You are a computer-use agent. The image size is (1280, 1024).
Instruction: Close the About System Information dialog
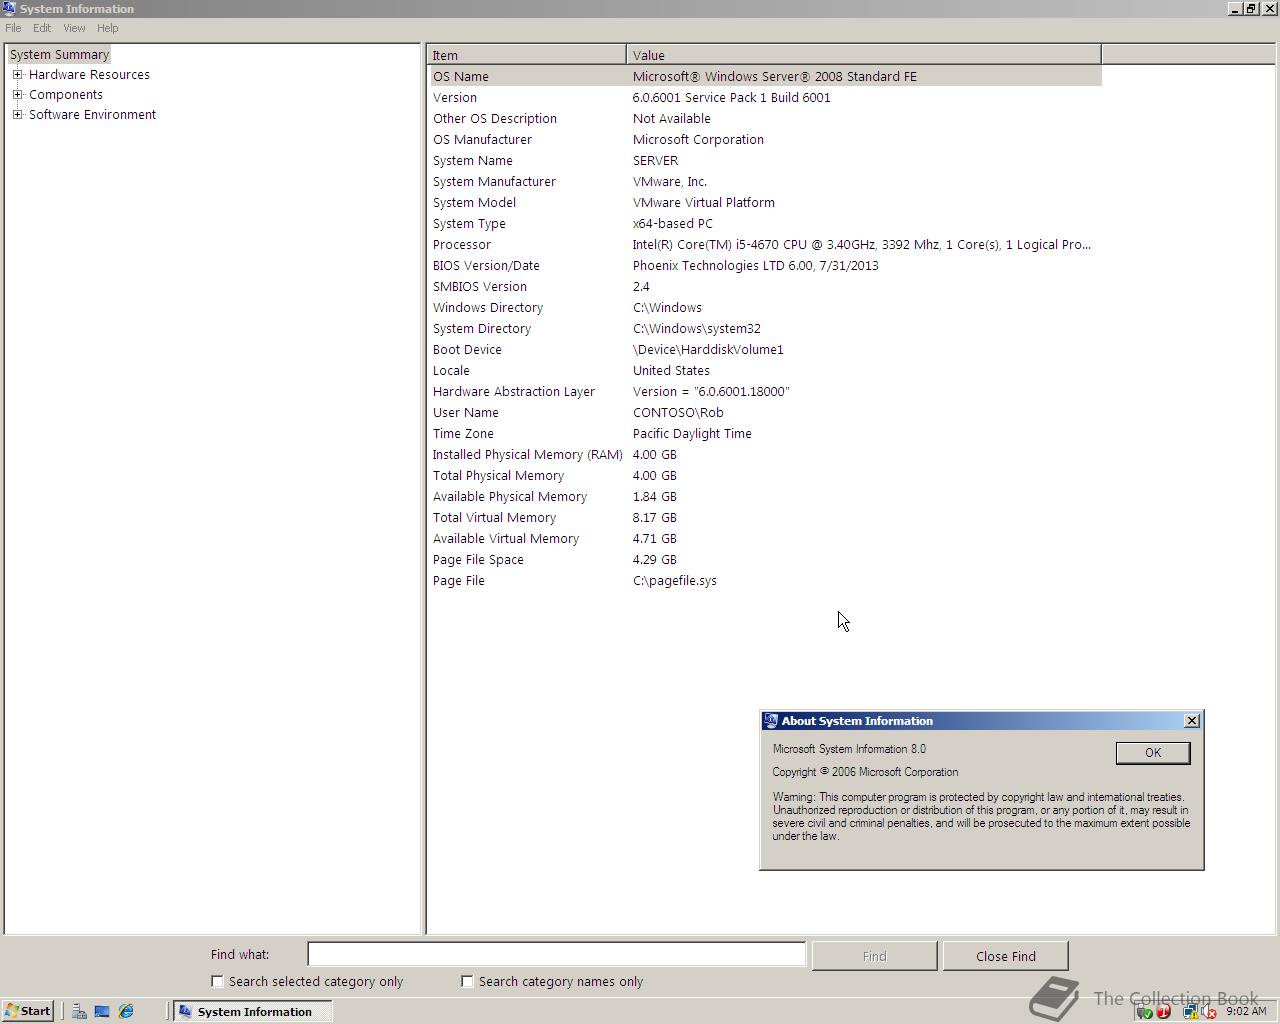[x=1191, y=720]
